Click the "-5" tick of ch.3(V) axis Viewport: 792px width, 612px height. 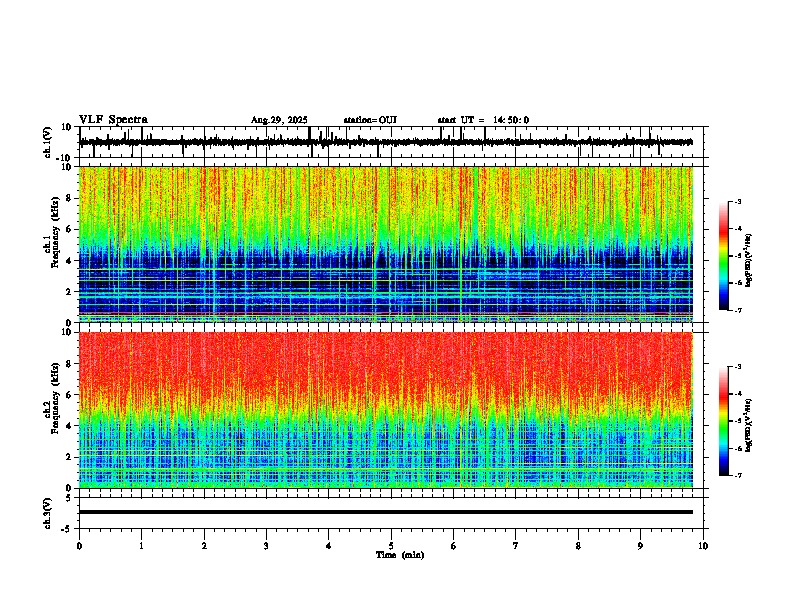(67, 529)
